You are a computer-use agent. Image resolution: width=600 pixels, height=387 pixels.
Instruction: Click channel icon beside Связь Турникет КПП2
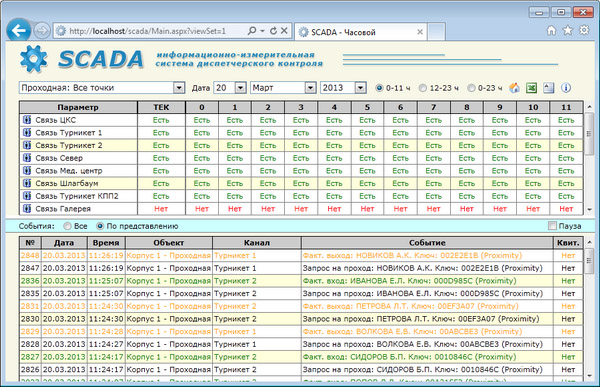[27, 196]
